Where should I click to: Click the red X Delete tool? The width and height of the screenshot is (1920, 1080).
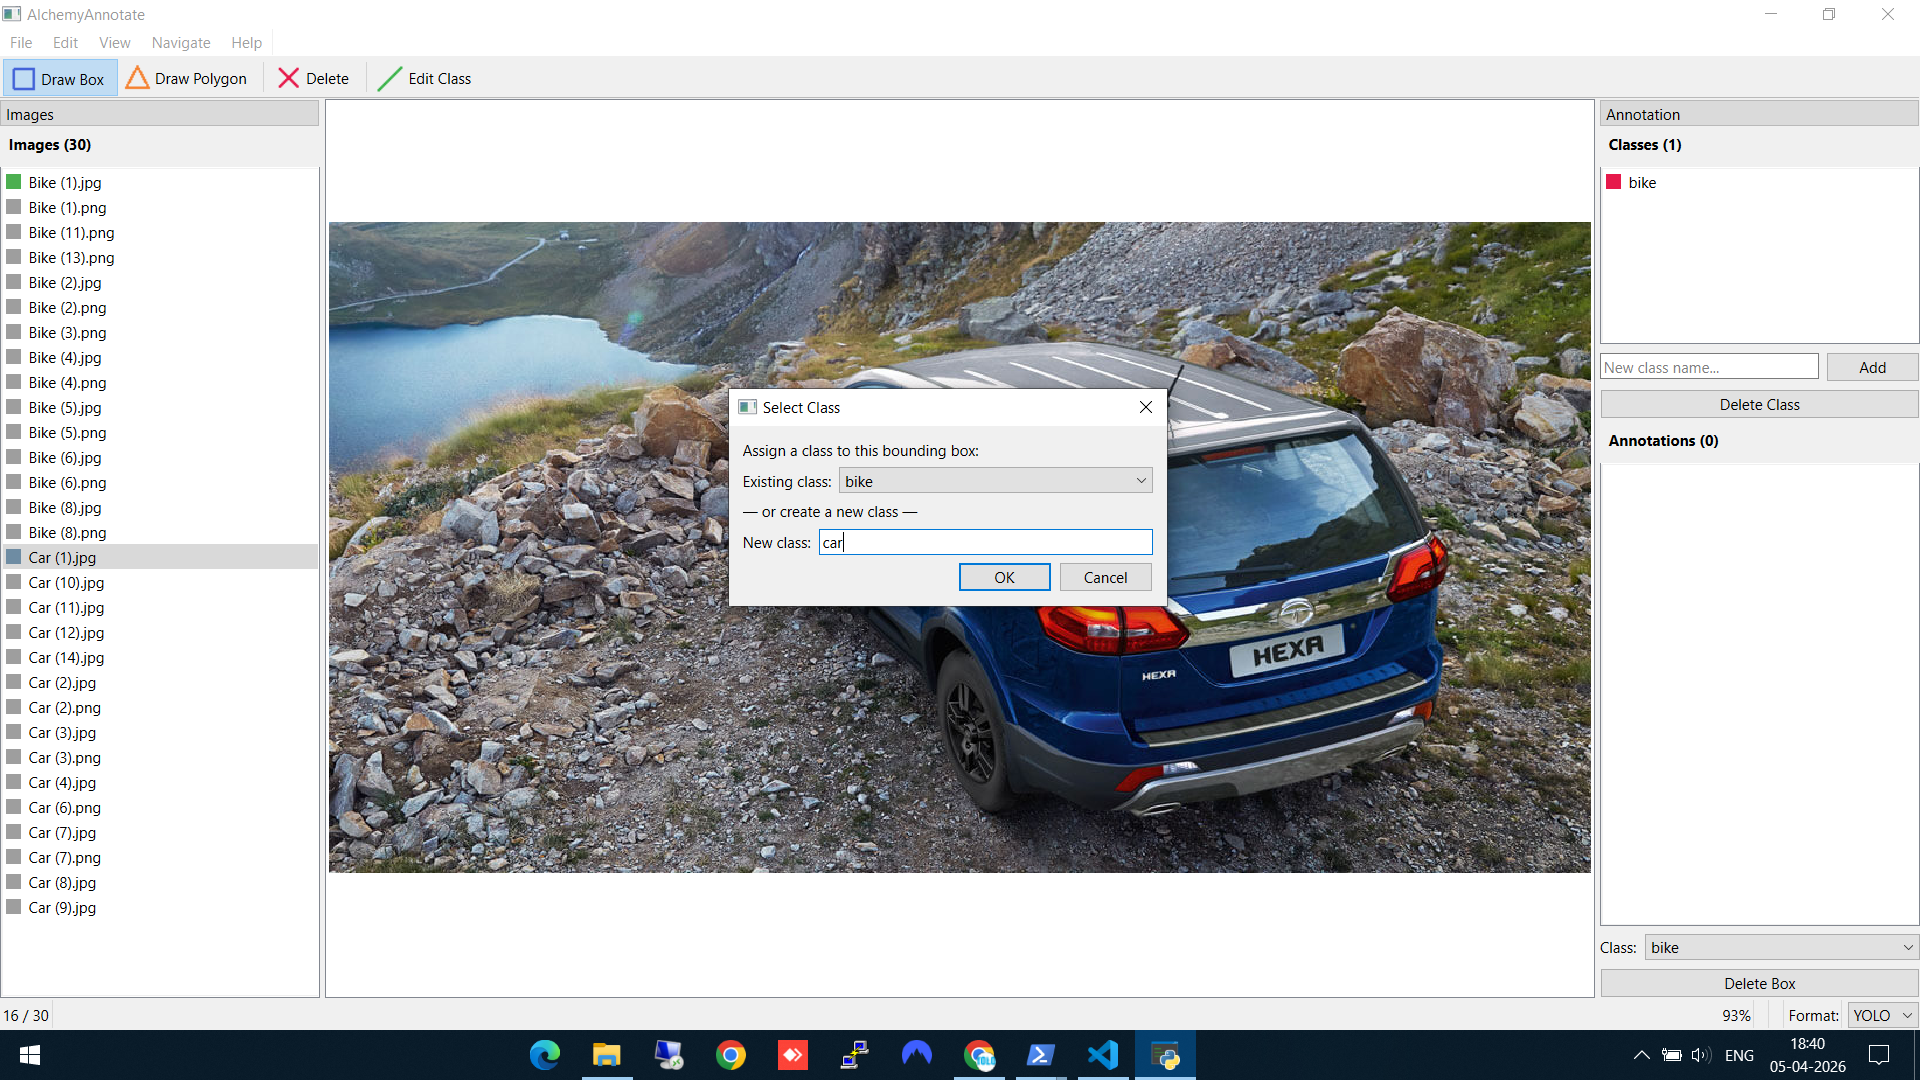(x=313, y=79)
